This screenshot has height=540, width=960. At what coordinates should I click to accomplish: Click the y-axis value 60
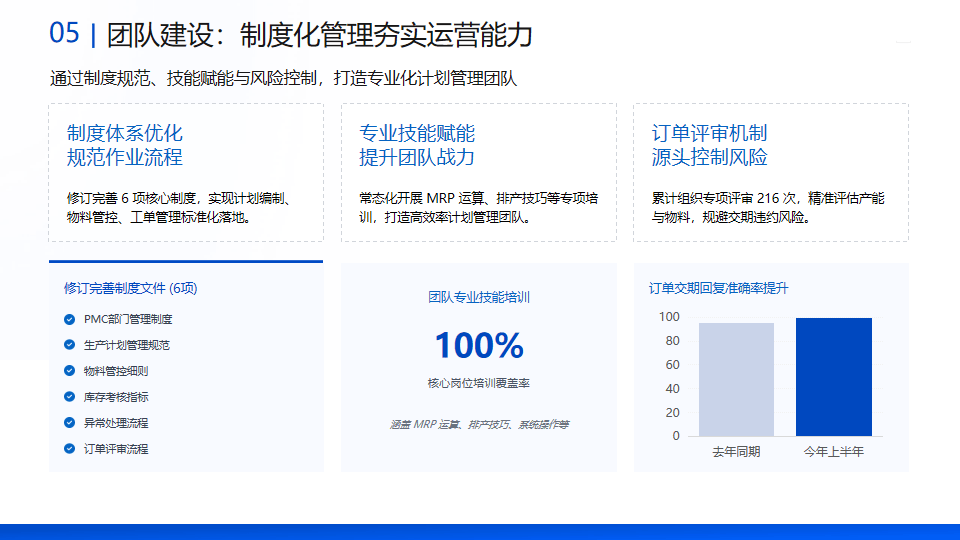(x=672, y=365)
